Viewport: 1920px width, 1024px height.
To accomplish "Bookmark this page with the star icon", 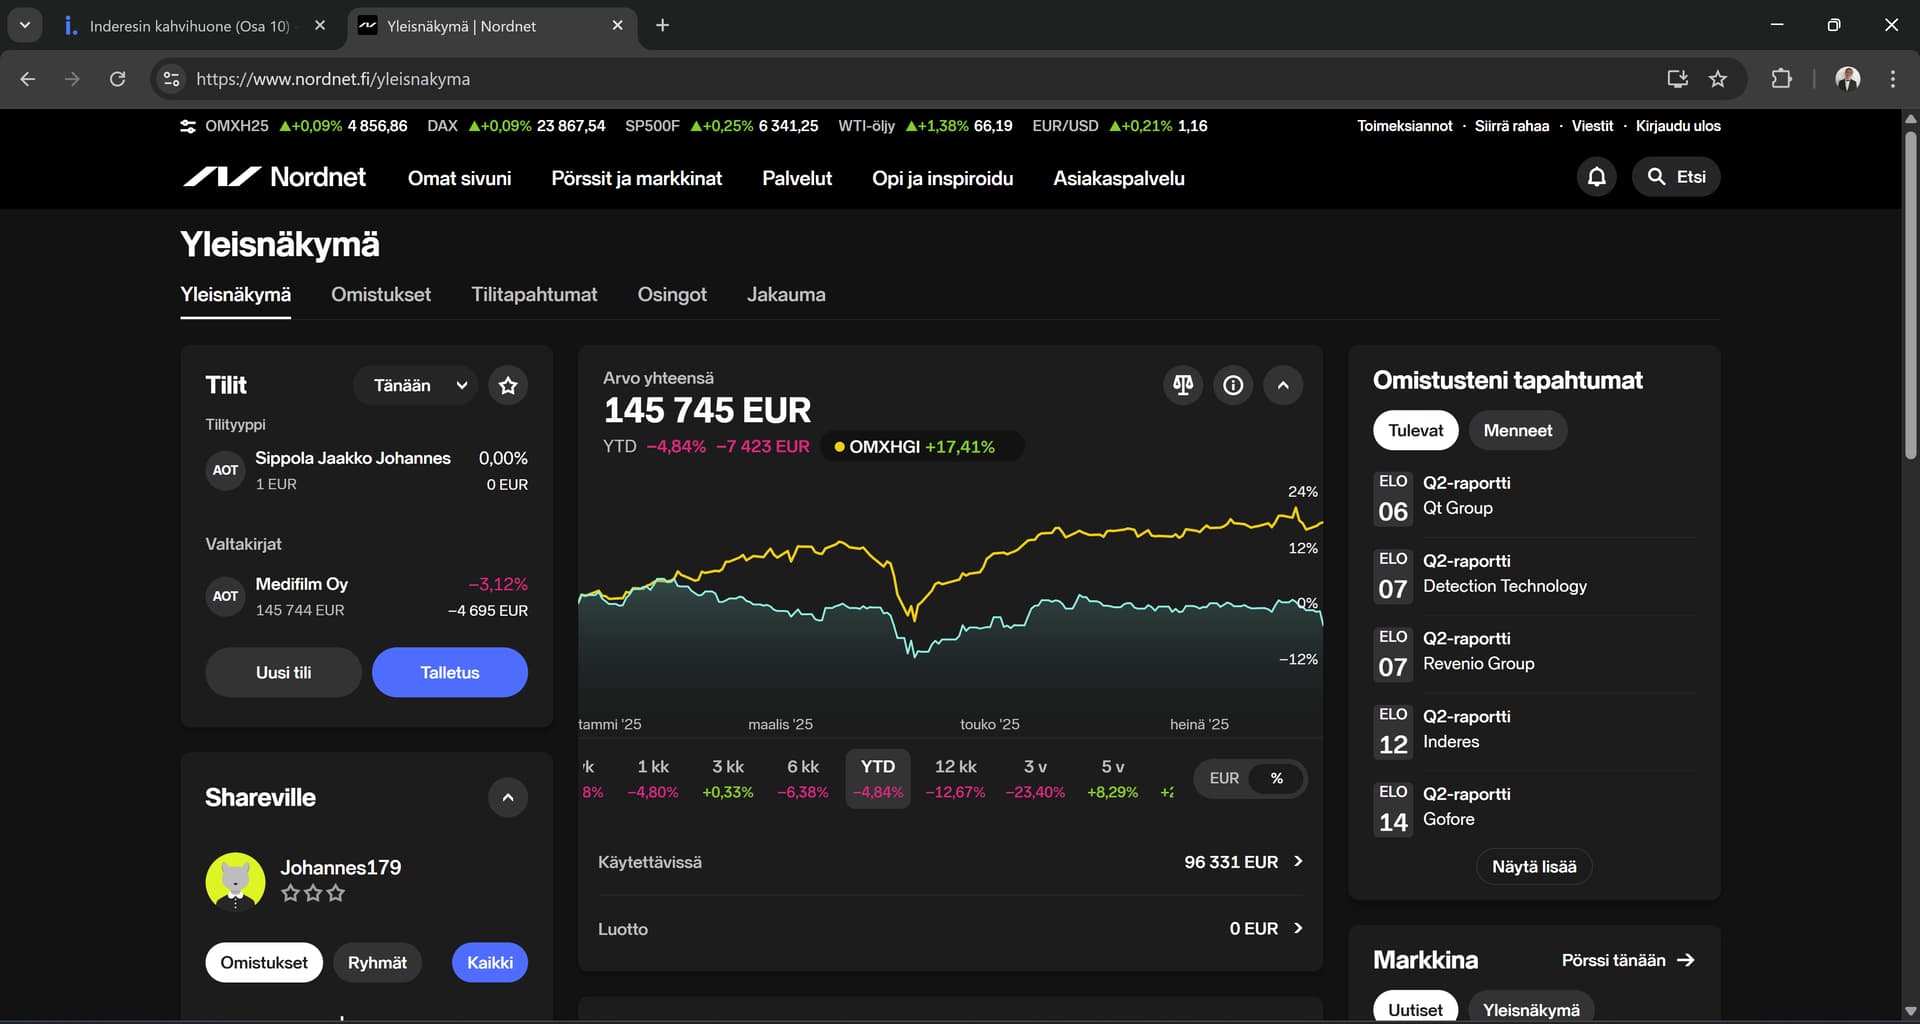I will point(1718,79).
